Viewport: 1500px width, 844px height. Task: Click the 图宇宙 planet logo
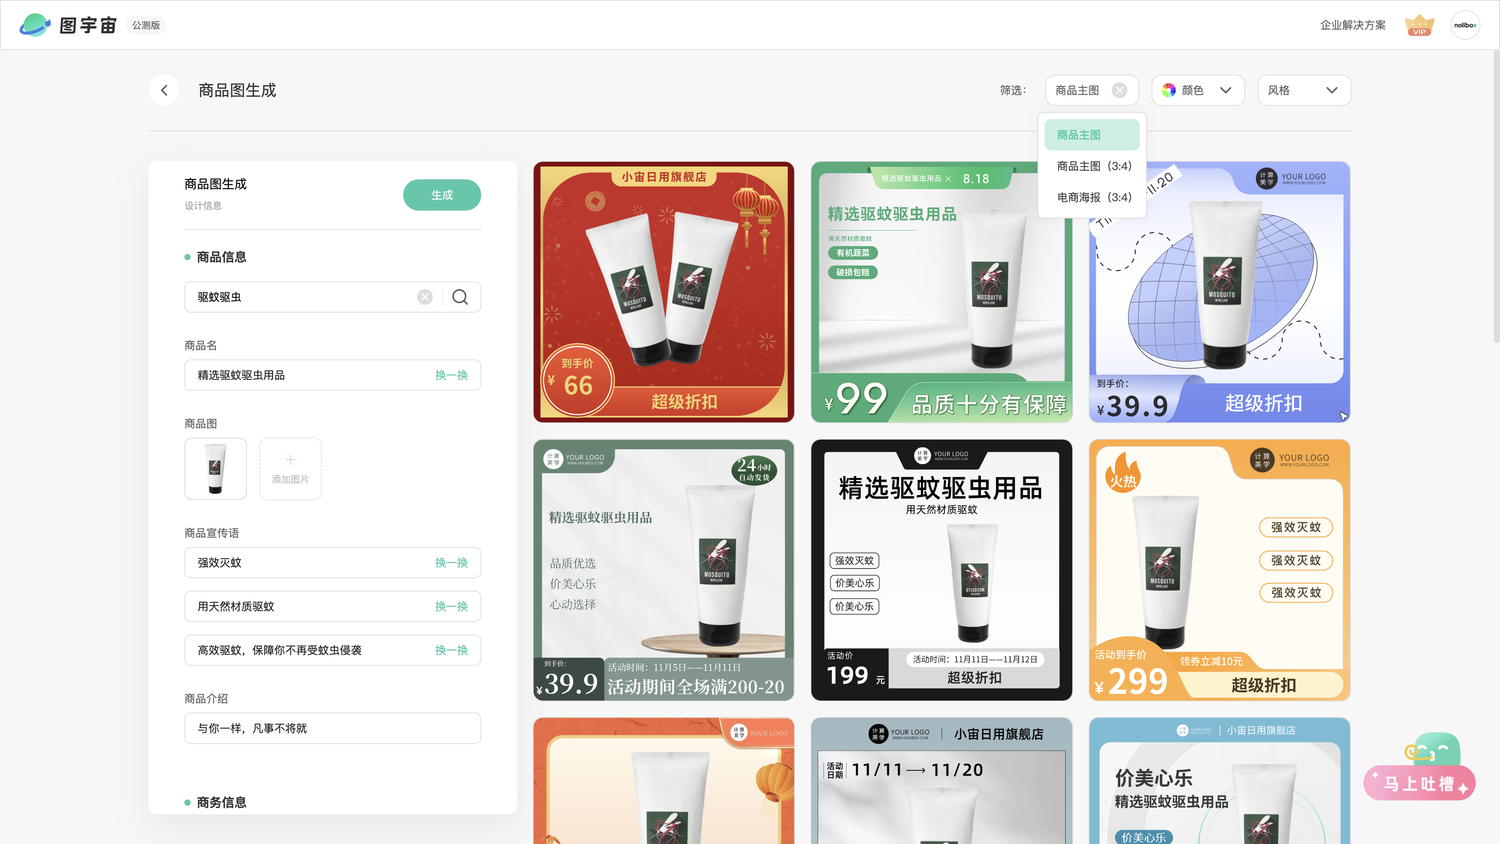coord(35,25)
